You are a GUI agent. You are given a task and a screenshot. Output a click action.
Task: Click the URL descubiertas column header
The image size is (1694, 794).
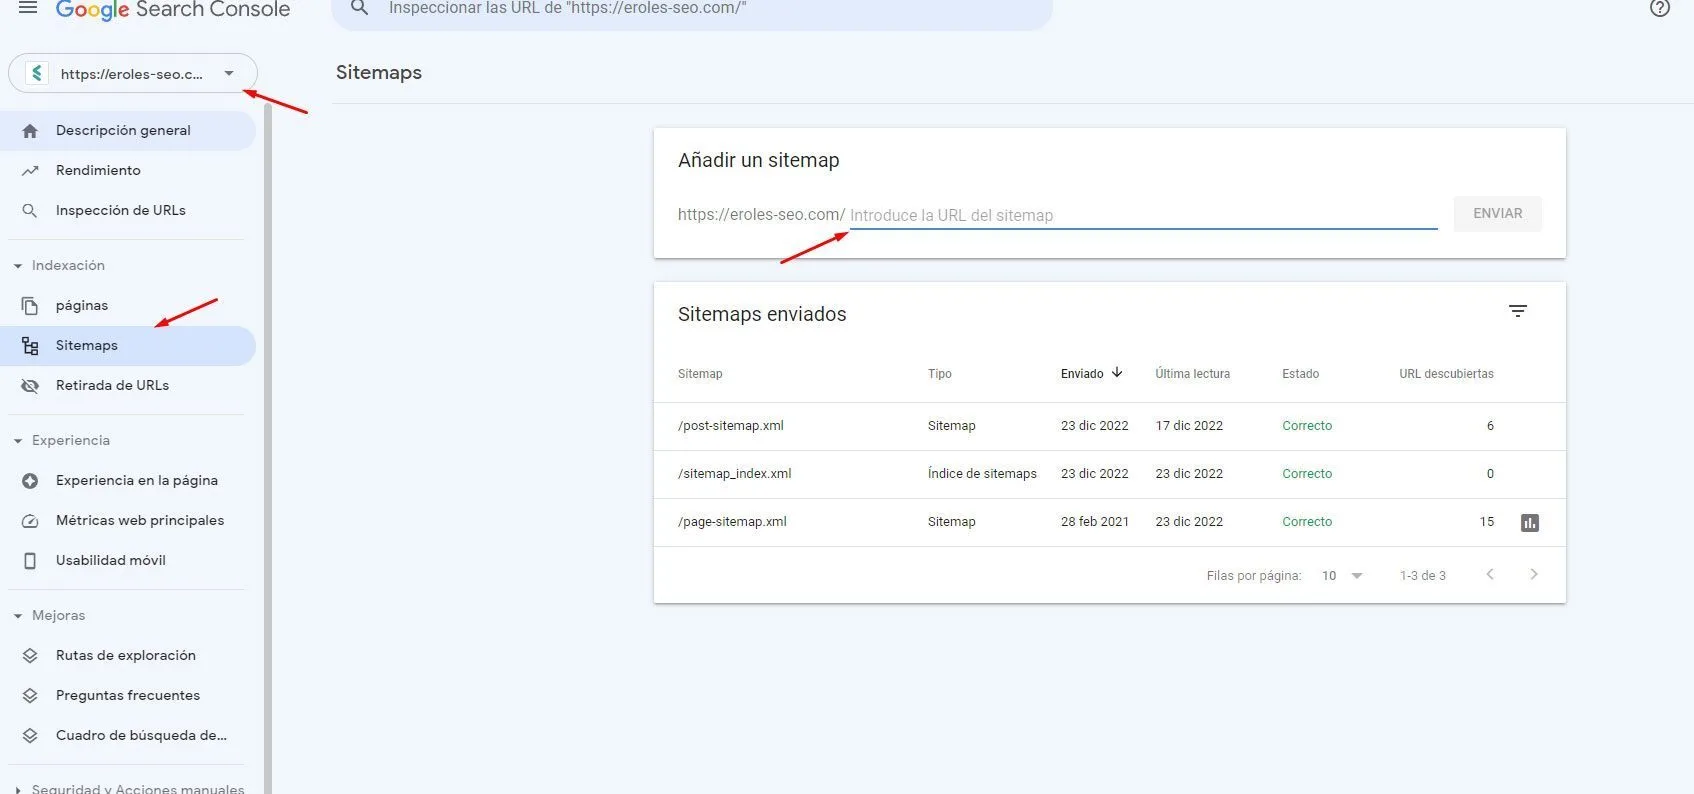[x=1446, y=374]
